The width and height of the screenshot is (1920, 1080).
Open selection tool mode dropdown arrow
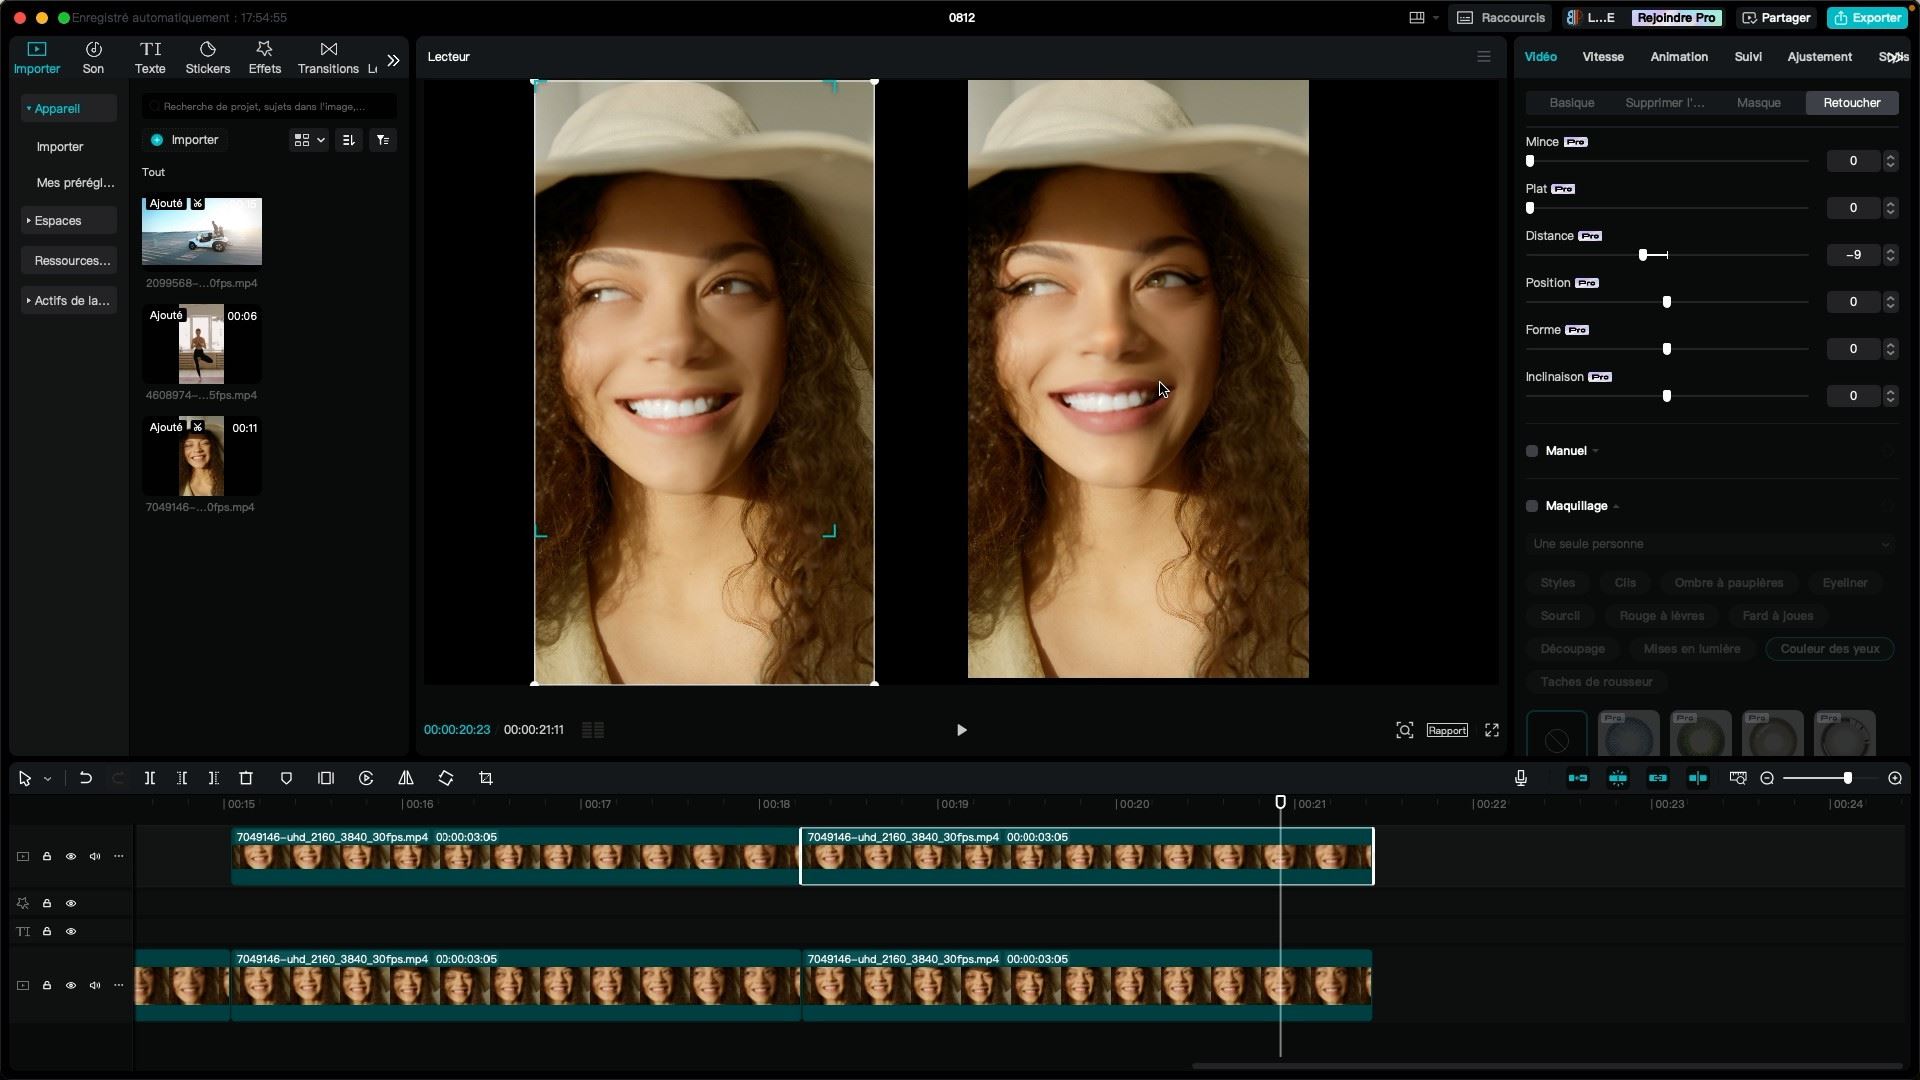coord(47,779)
